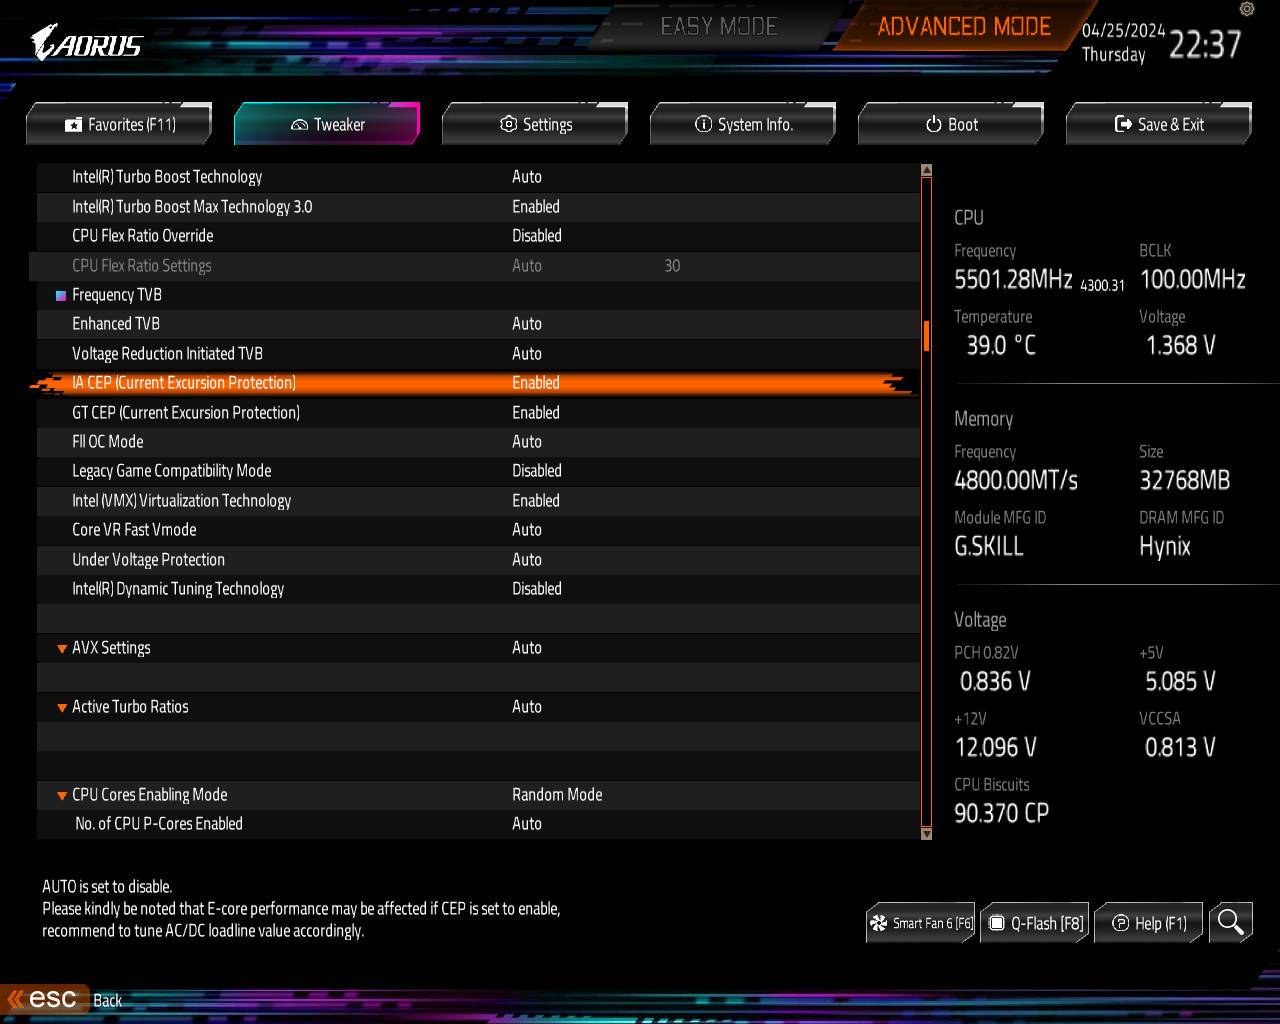1280x1024 pixels.
Task: Go to the Settings tab
Action: [535, 124]
